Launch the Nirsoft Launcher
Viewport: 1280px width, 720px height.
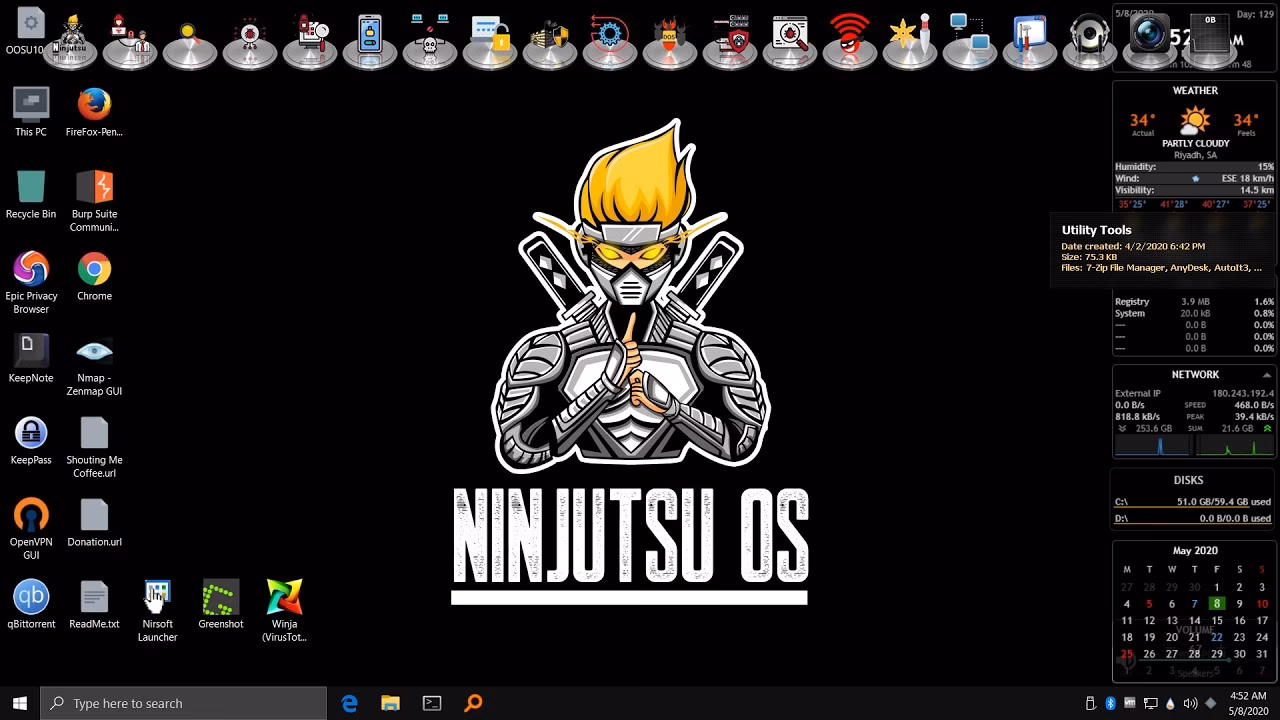[x=157, y=598]
